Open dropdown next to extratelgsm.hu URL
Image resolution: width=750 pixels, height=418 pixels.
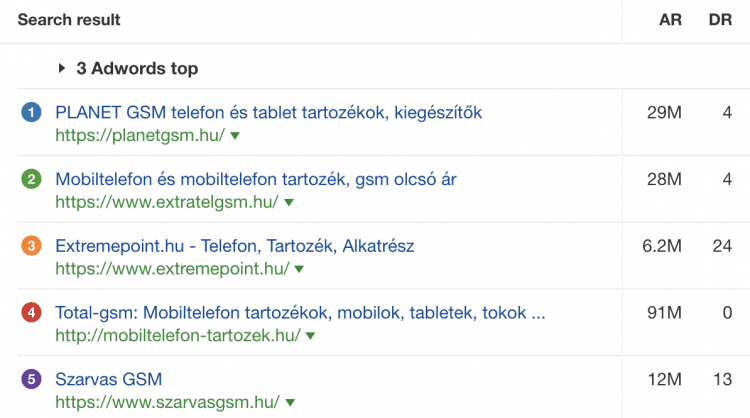coord(289,202)
